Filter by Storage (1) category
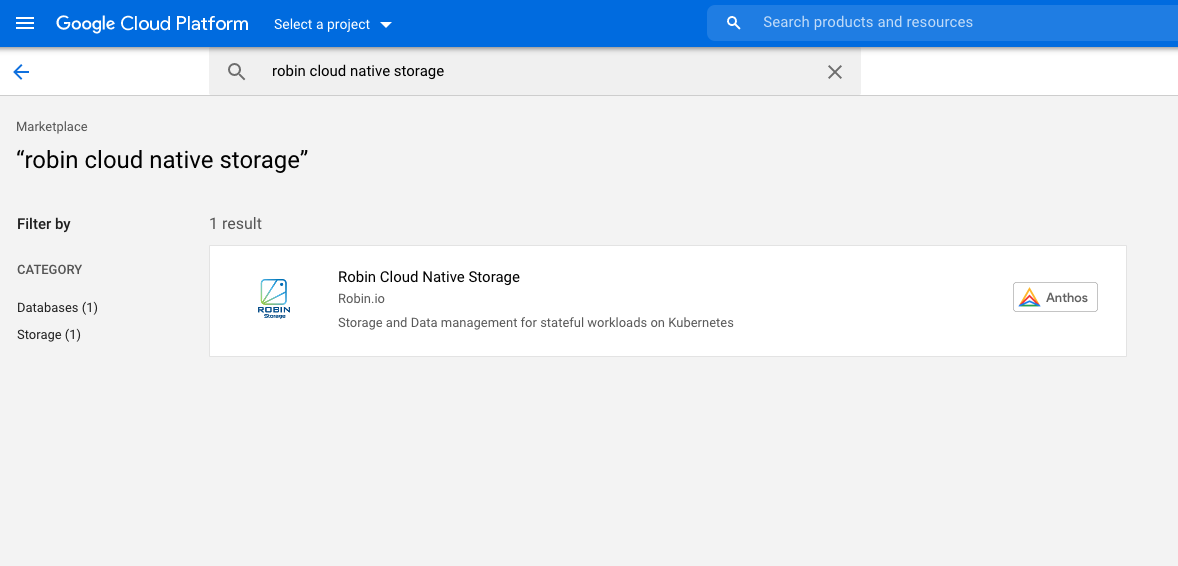The height and width of the screenshot is (566, 1178). 49,334
